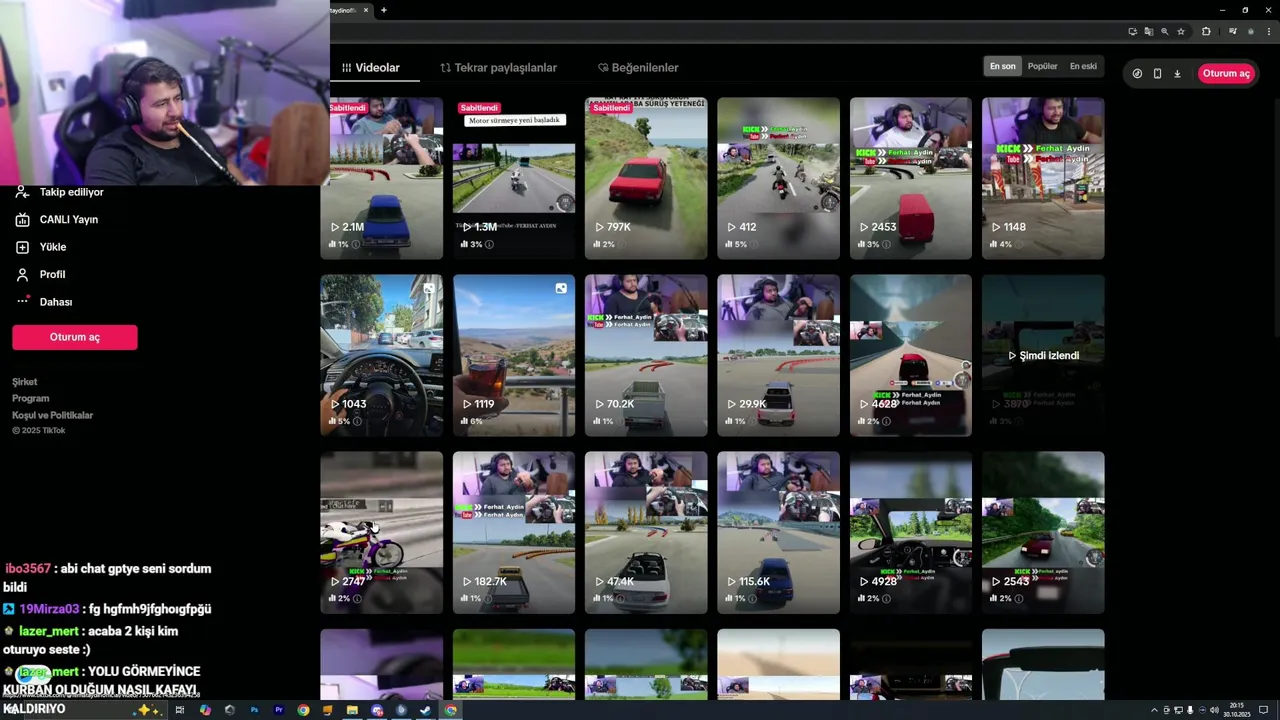Open the Şirket footer link

(25, 382)
